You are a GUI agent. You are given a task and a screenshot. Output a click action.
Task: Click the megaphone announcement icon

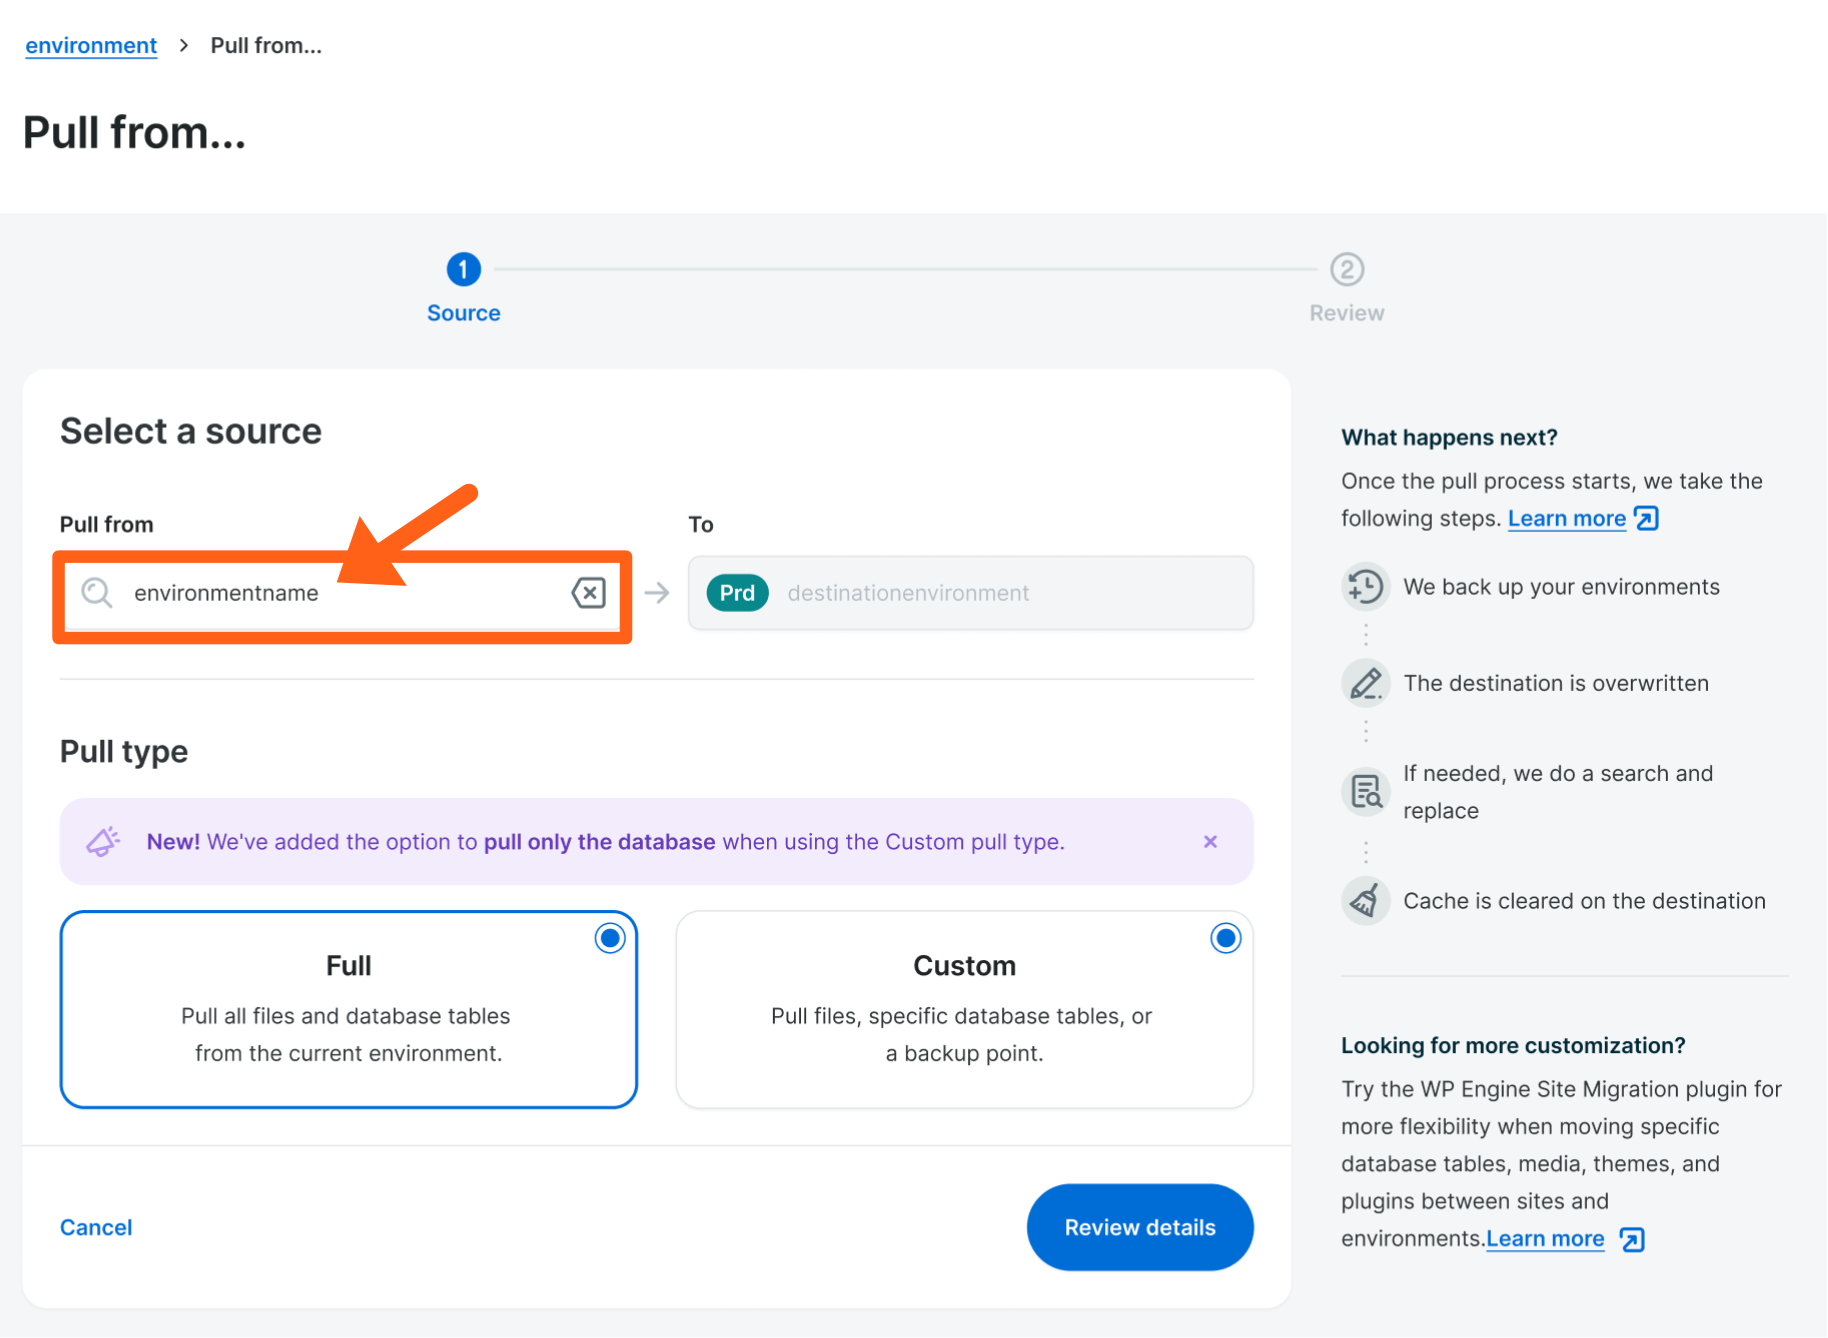click(103, 842)
